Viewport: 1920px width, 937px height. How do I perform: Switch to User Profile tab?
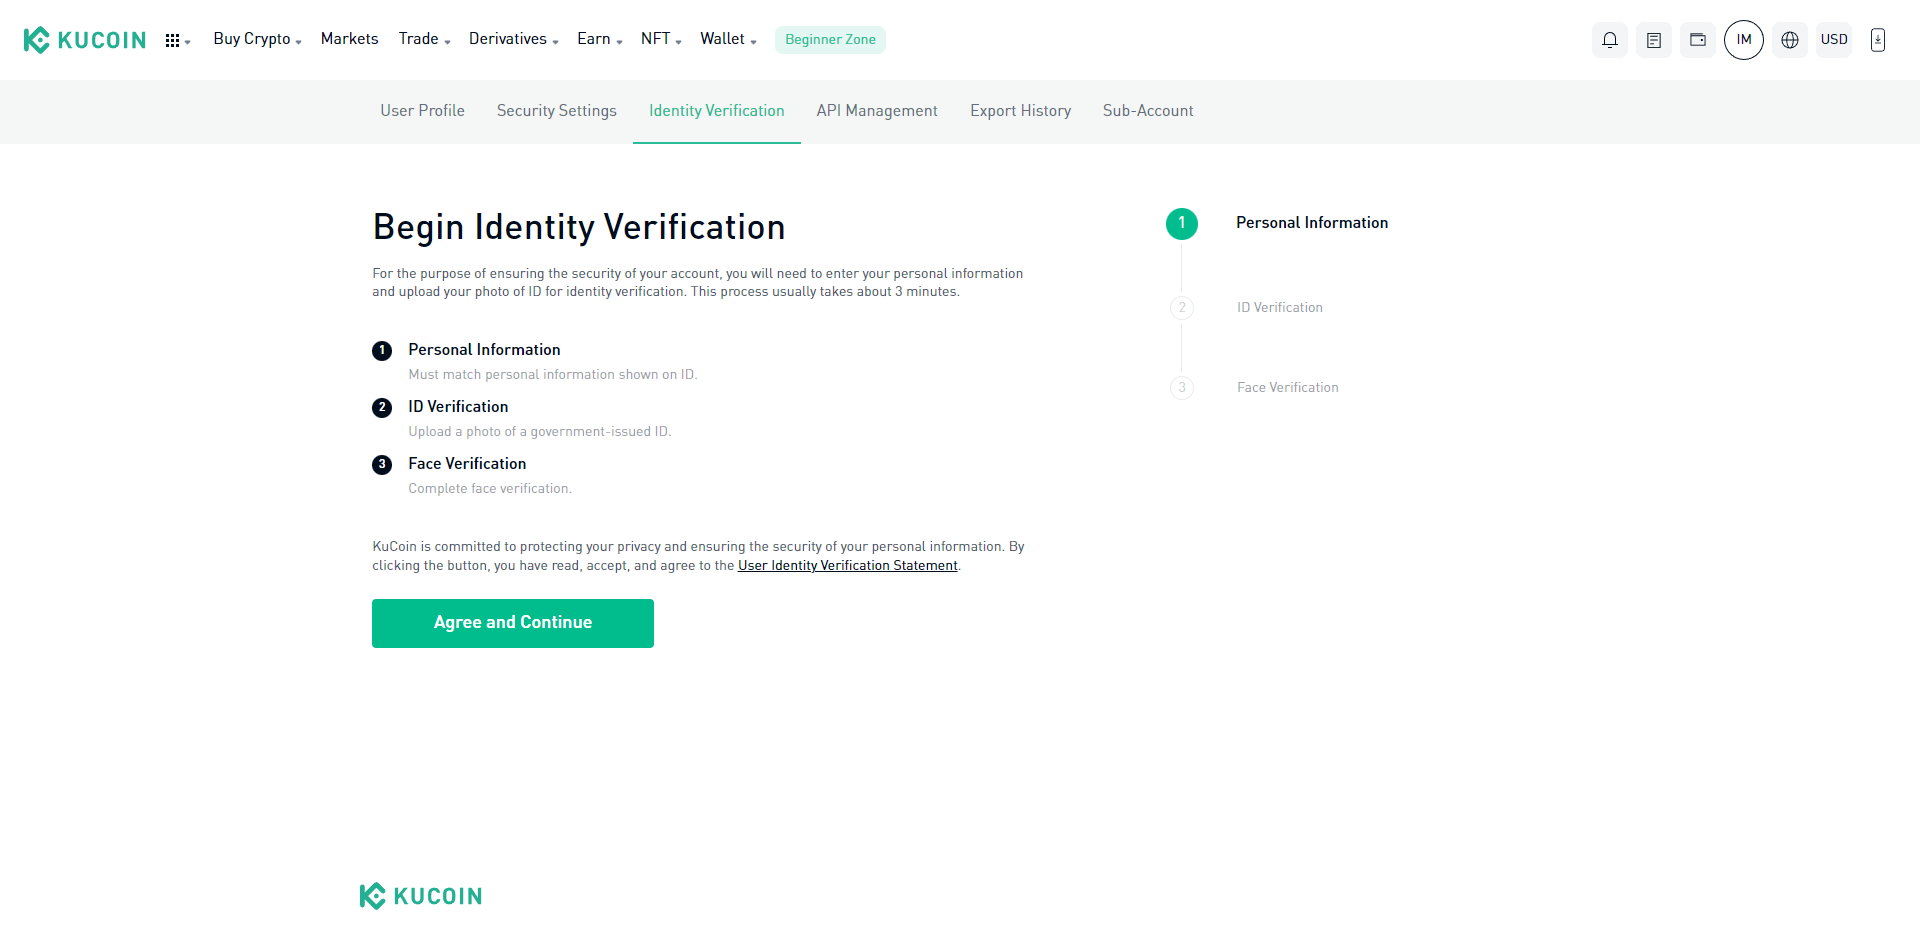pos(422,111)
